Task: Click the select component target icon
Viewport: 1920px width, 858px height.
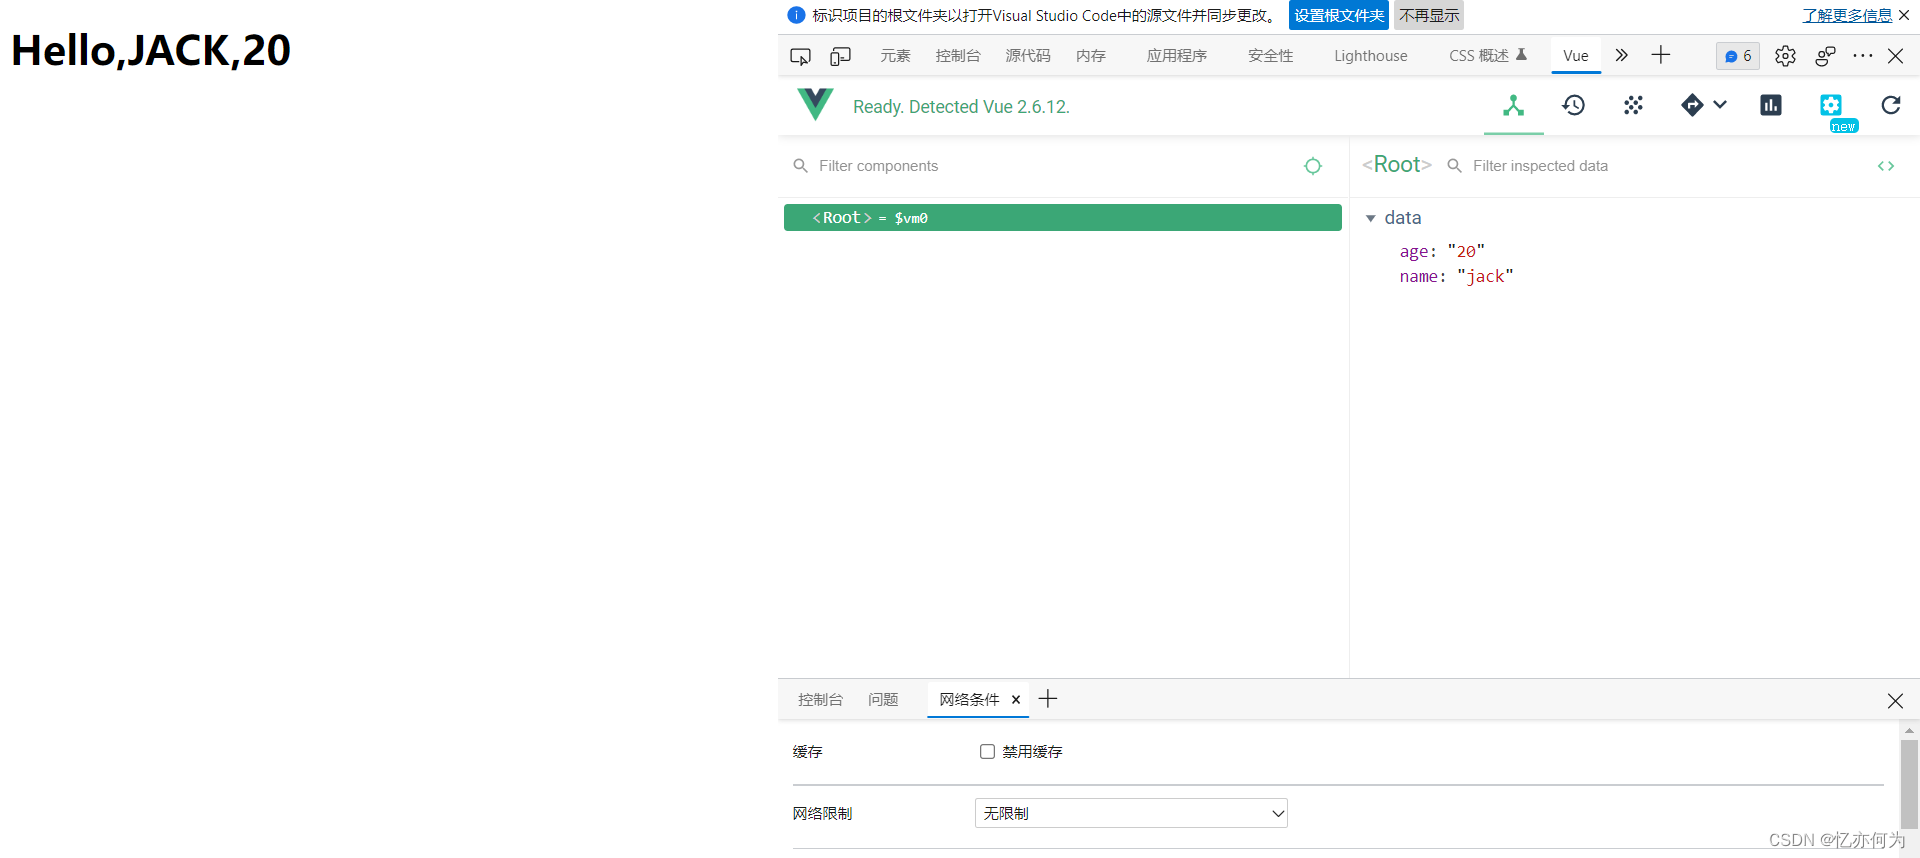Action: (x=1313, y=166)
